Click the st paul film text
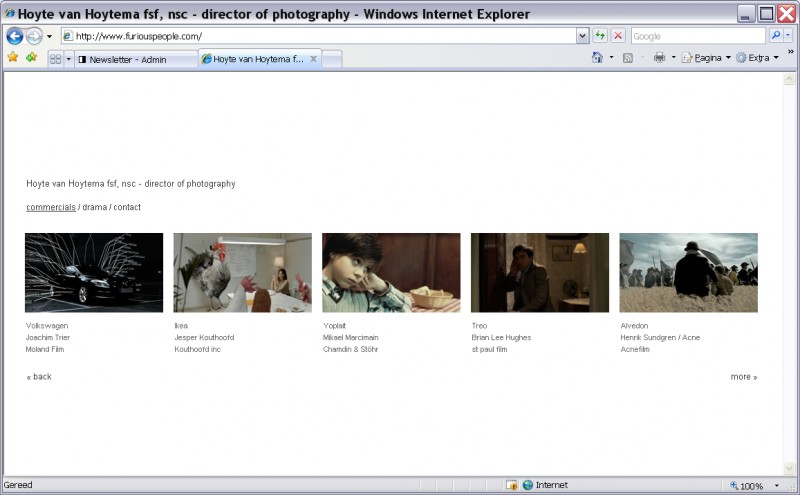The width and height of the screenshot is (800, 495). point(490,349)
